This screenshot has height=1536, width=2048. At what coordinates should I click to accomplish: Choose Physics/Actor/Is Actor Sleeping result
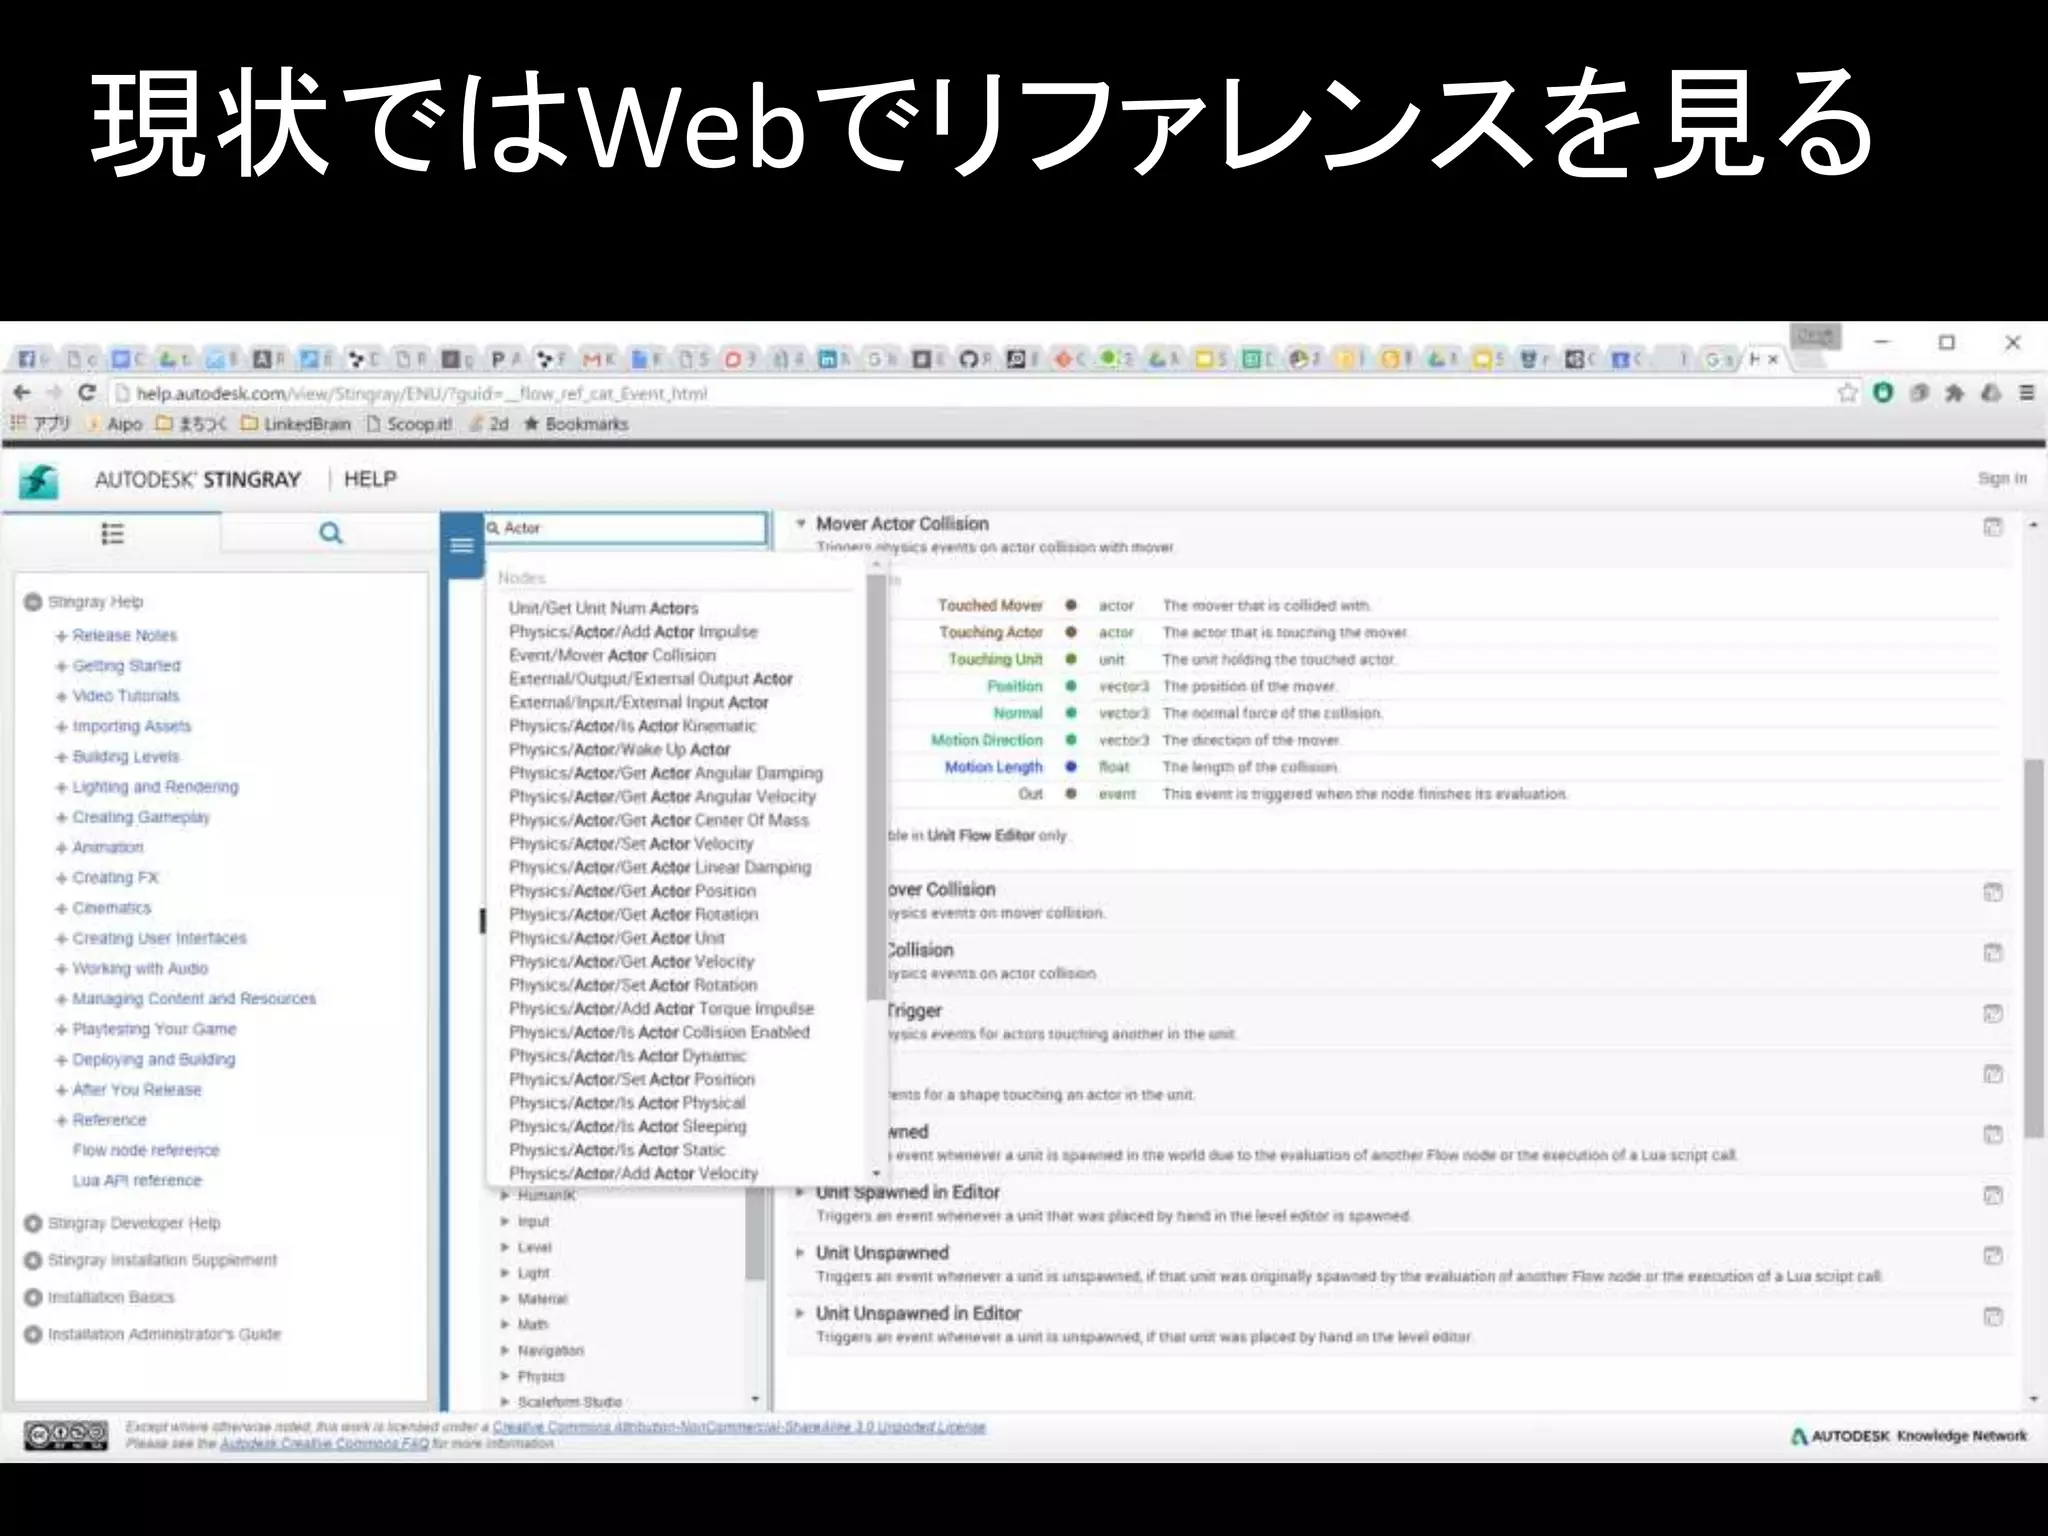click(x=627, y=1126)
